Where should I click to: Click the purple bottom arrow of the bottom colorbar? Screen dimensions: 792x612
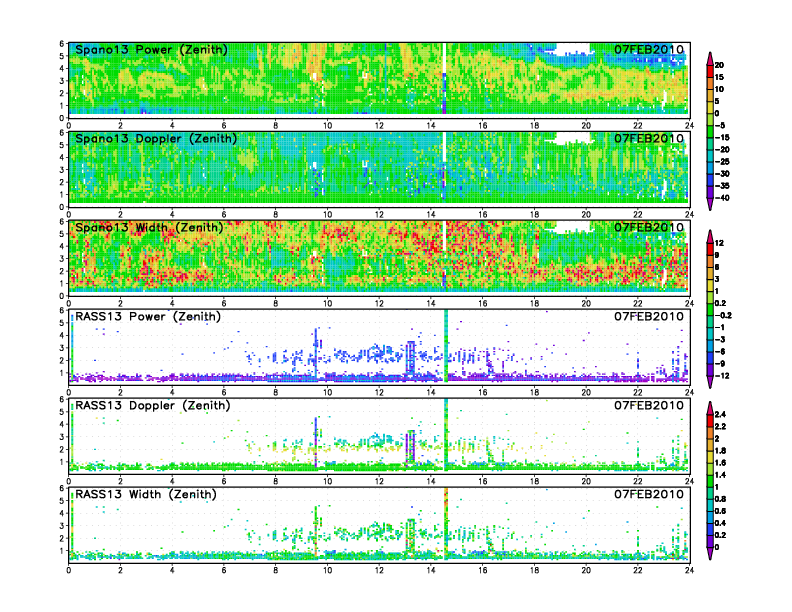(710, 553)
